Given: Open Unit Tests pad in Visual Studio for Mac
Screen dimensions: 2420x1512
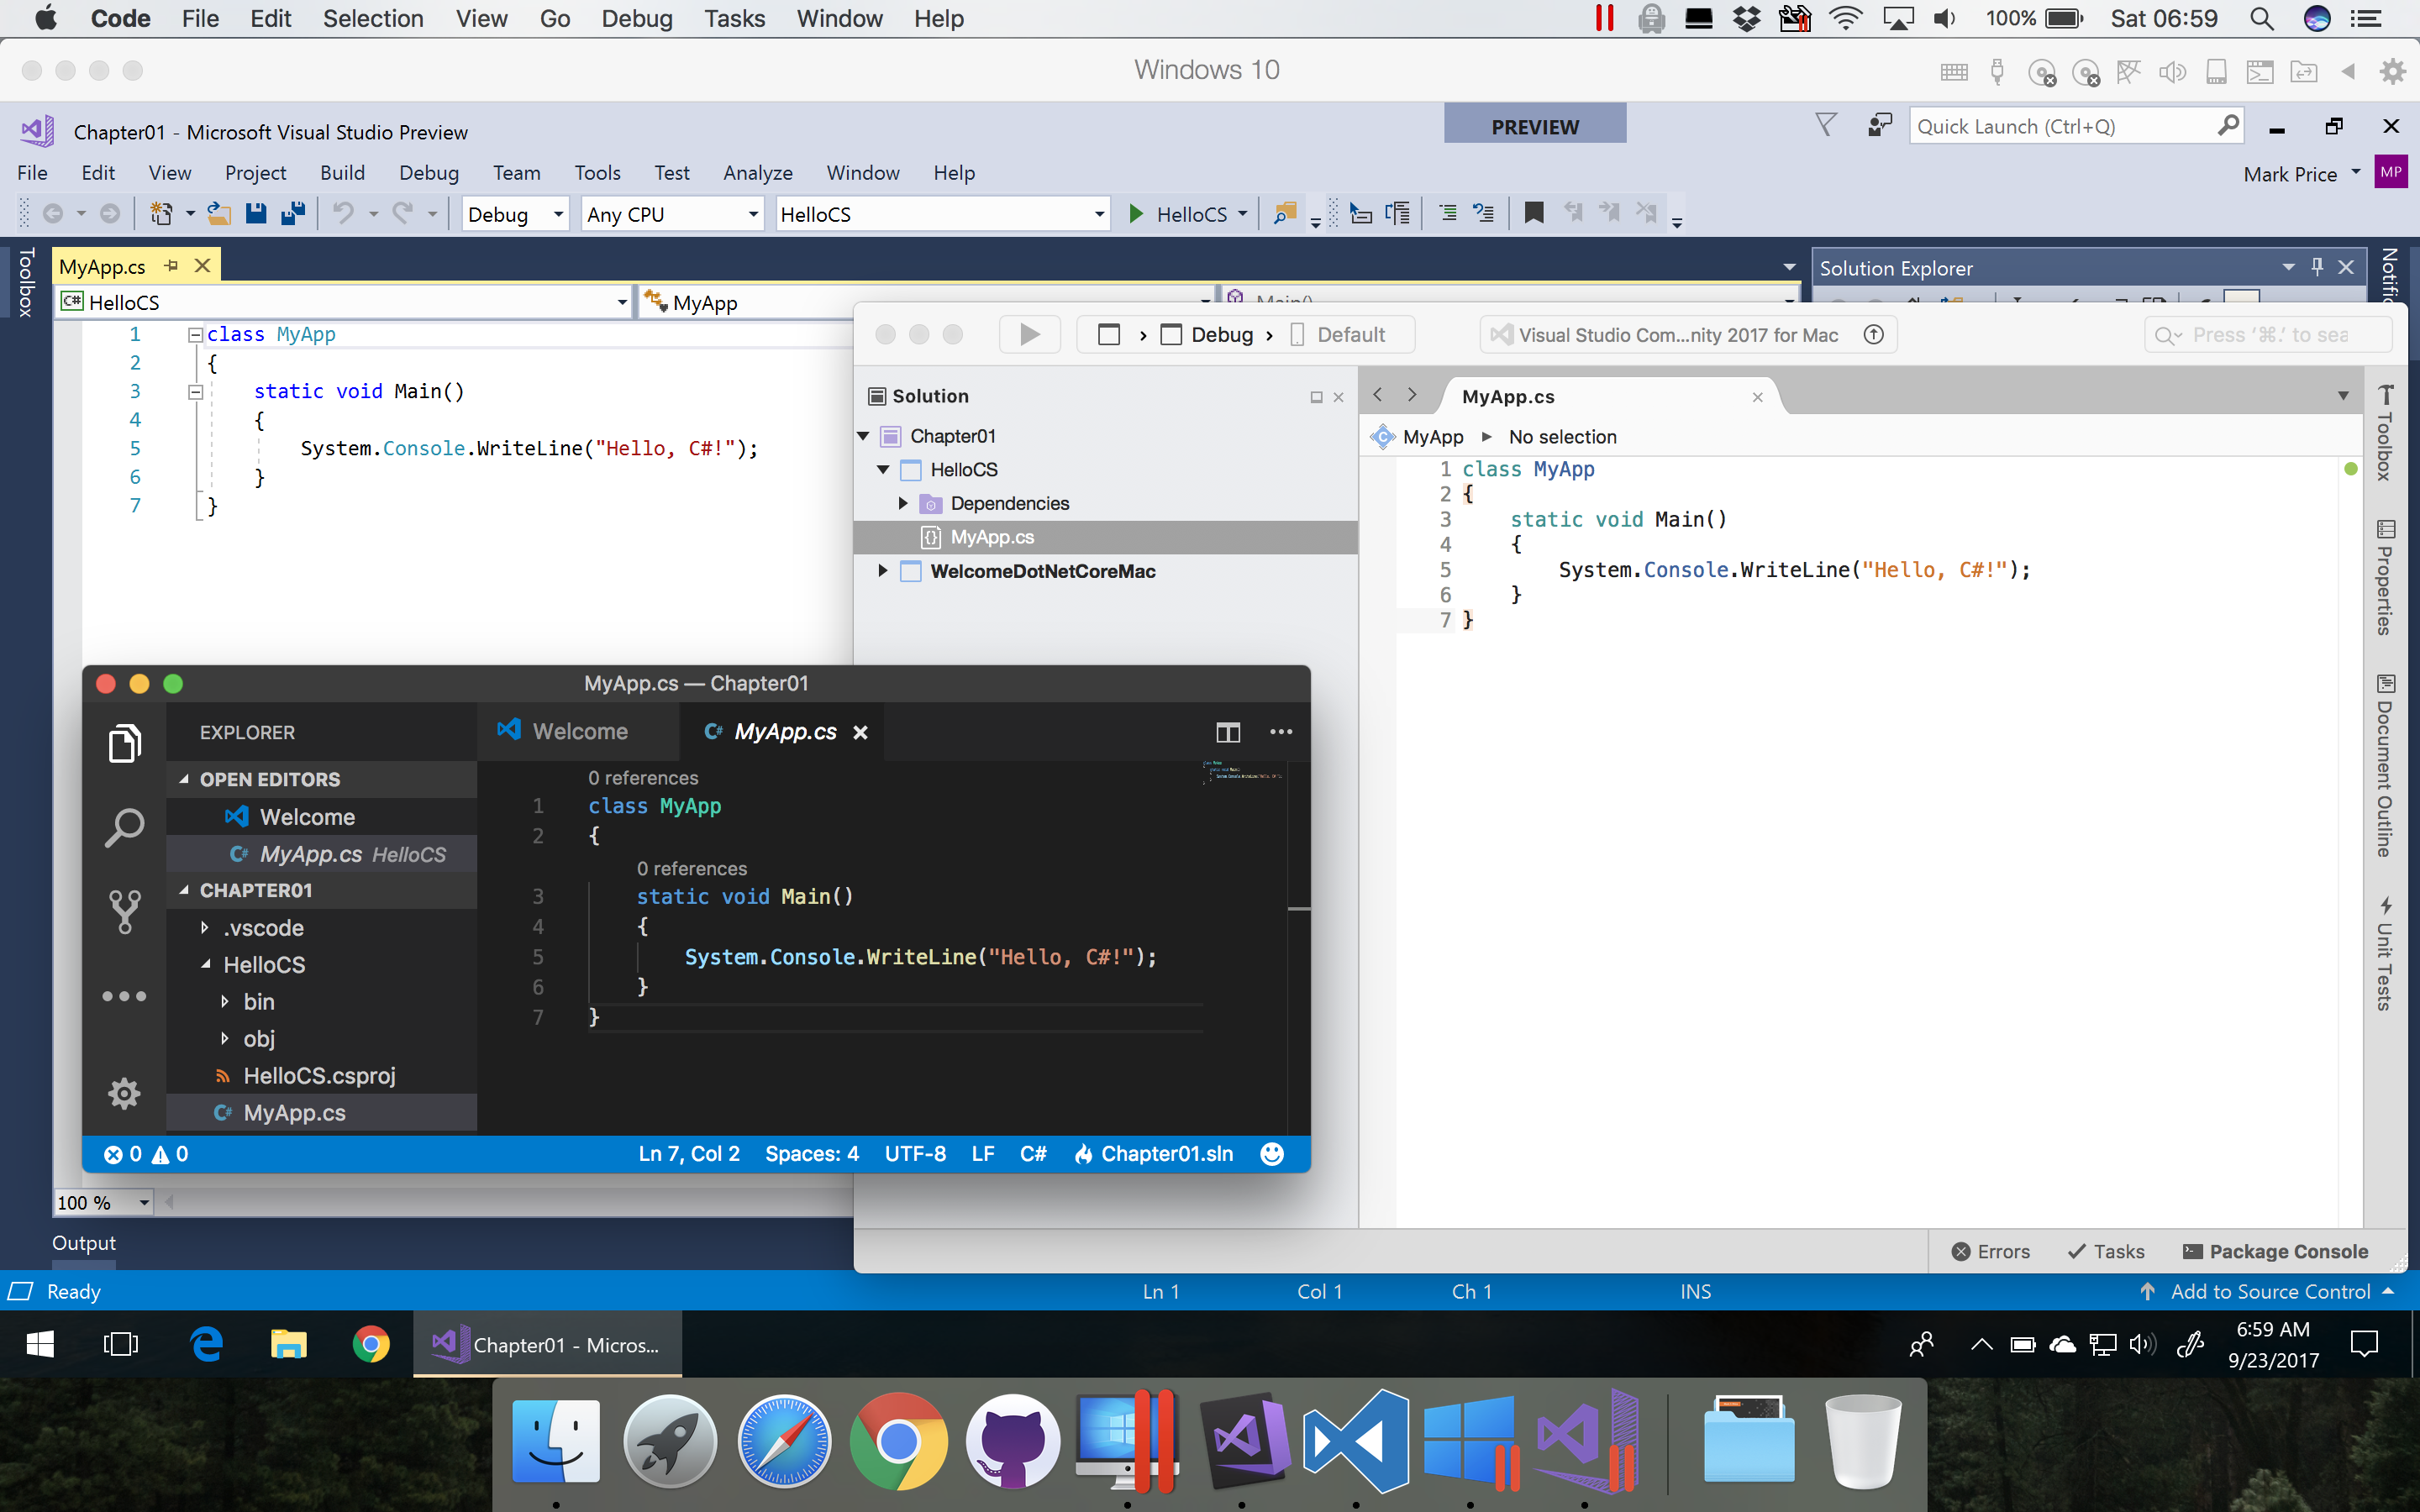Looking at the screenshot, I should 2385,953.
